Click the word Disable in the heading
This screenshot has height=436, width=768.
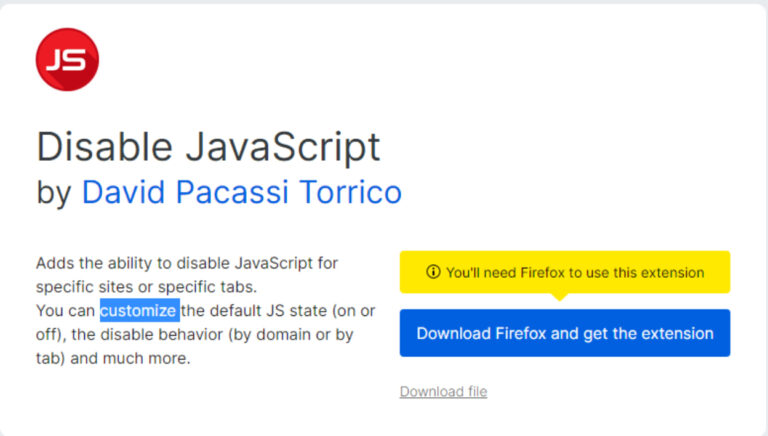coord(97,147)
